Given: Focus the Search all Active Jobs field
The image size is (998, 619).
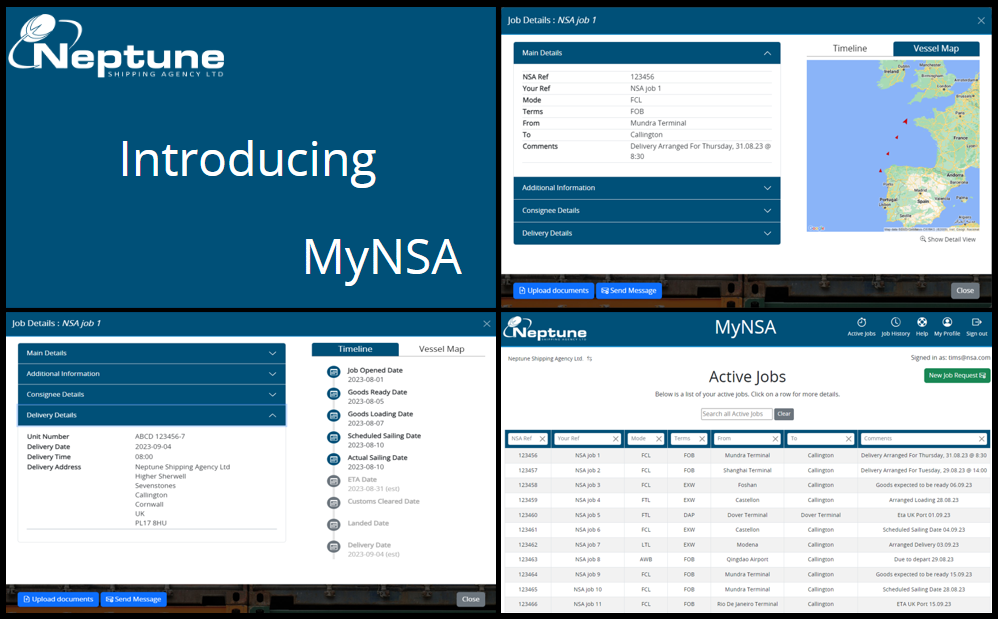Looking at the screenshot, I should coord(736,414).
